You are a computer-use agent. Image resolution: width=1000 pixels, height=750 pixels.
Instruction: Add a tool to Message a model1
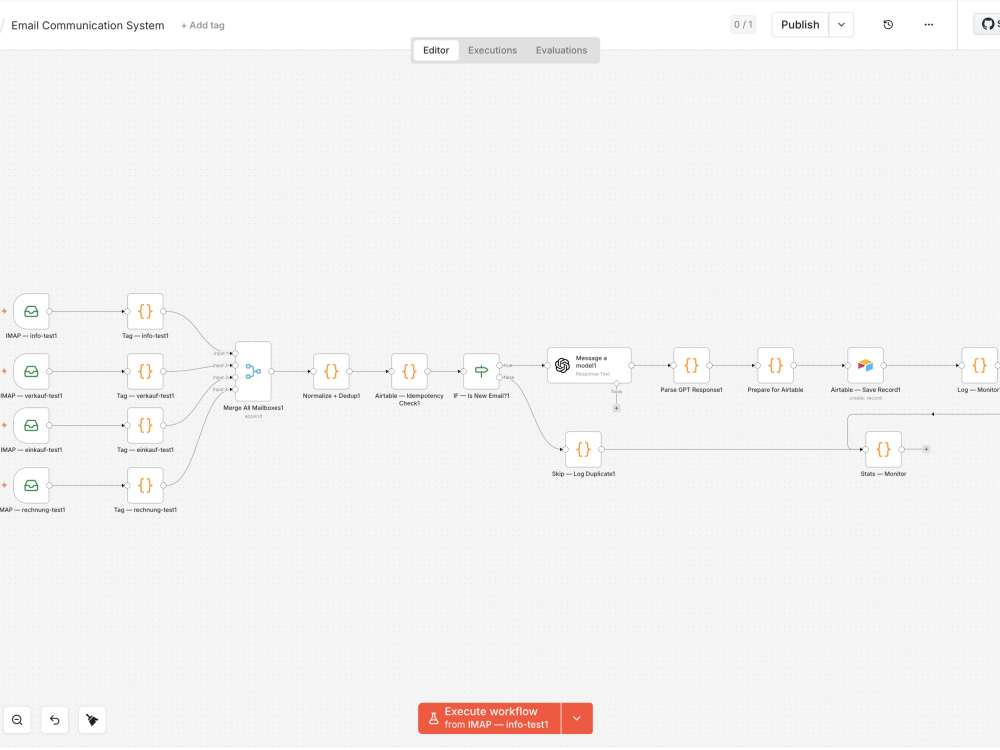[616, 408]
